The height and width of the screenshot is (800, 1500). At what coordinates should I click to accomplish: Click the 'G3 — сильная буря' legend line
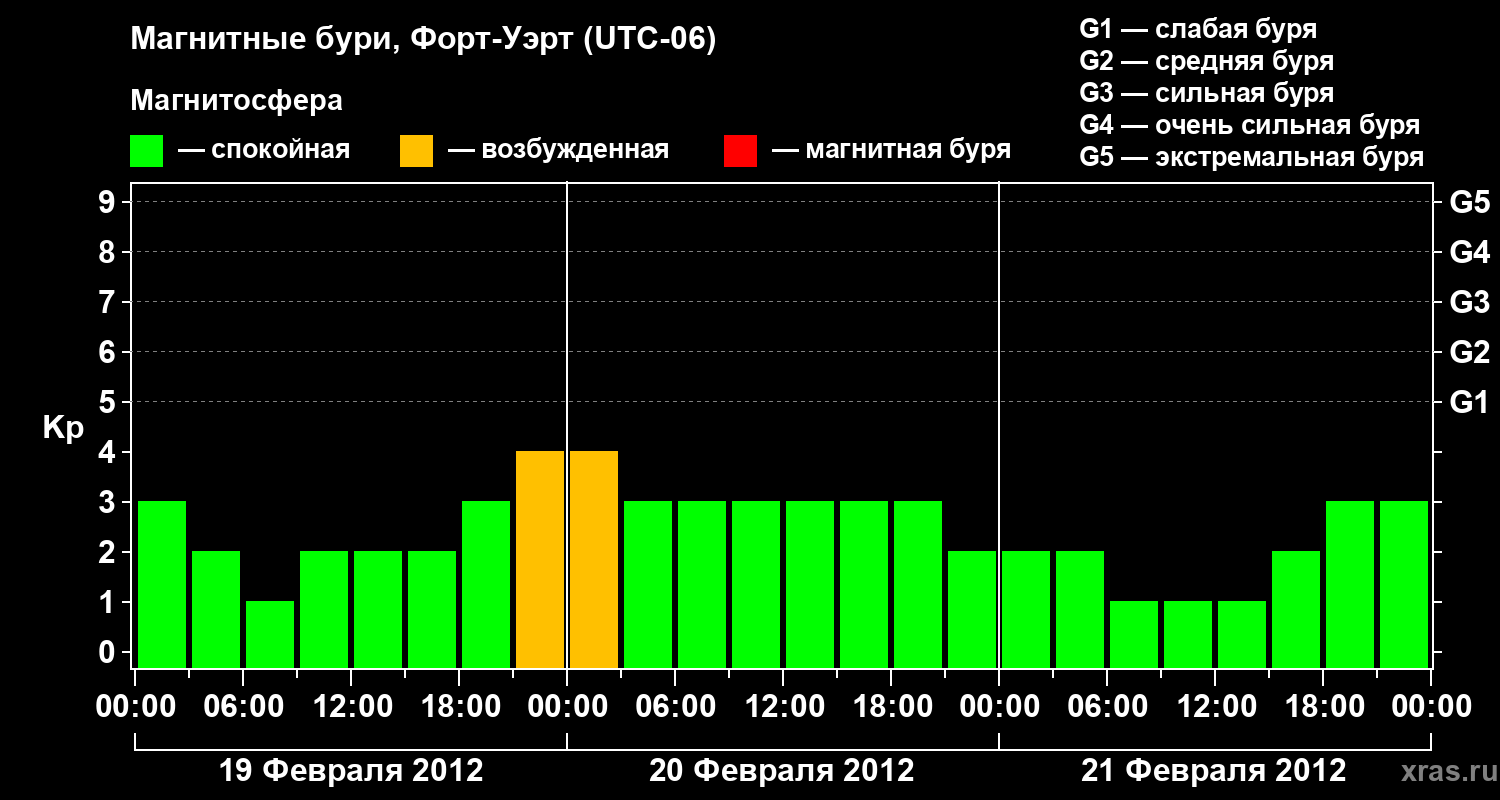1207,93
